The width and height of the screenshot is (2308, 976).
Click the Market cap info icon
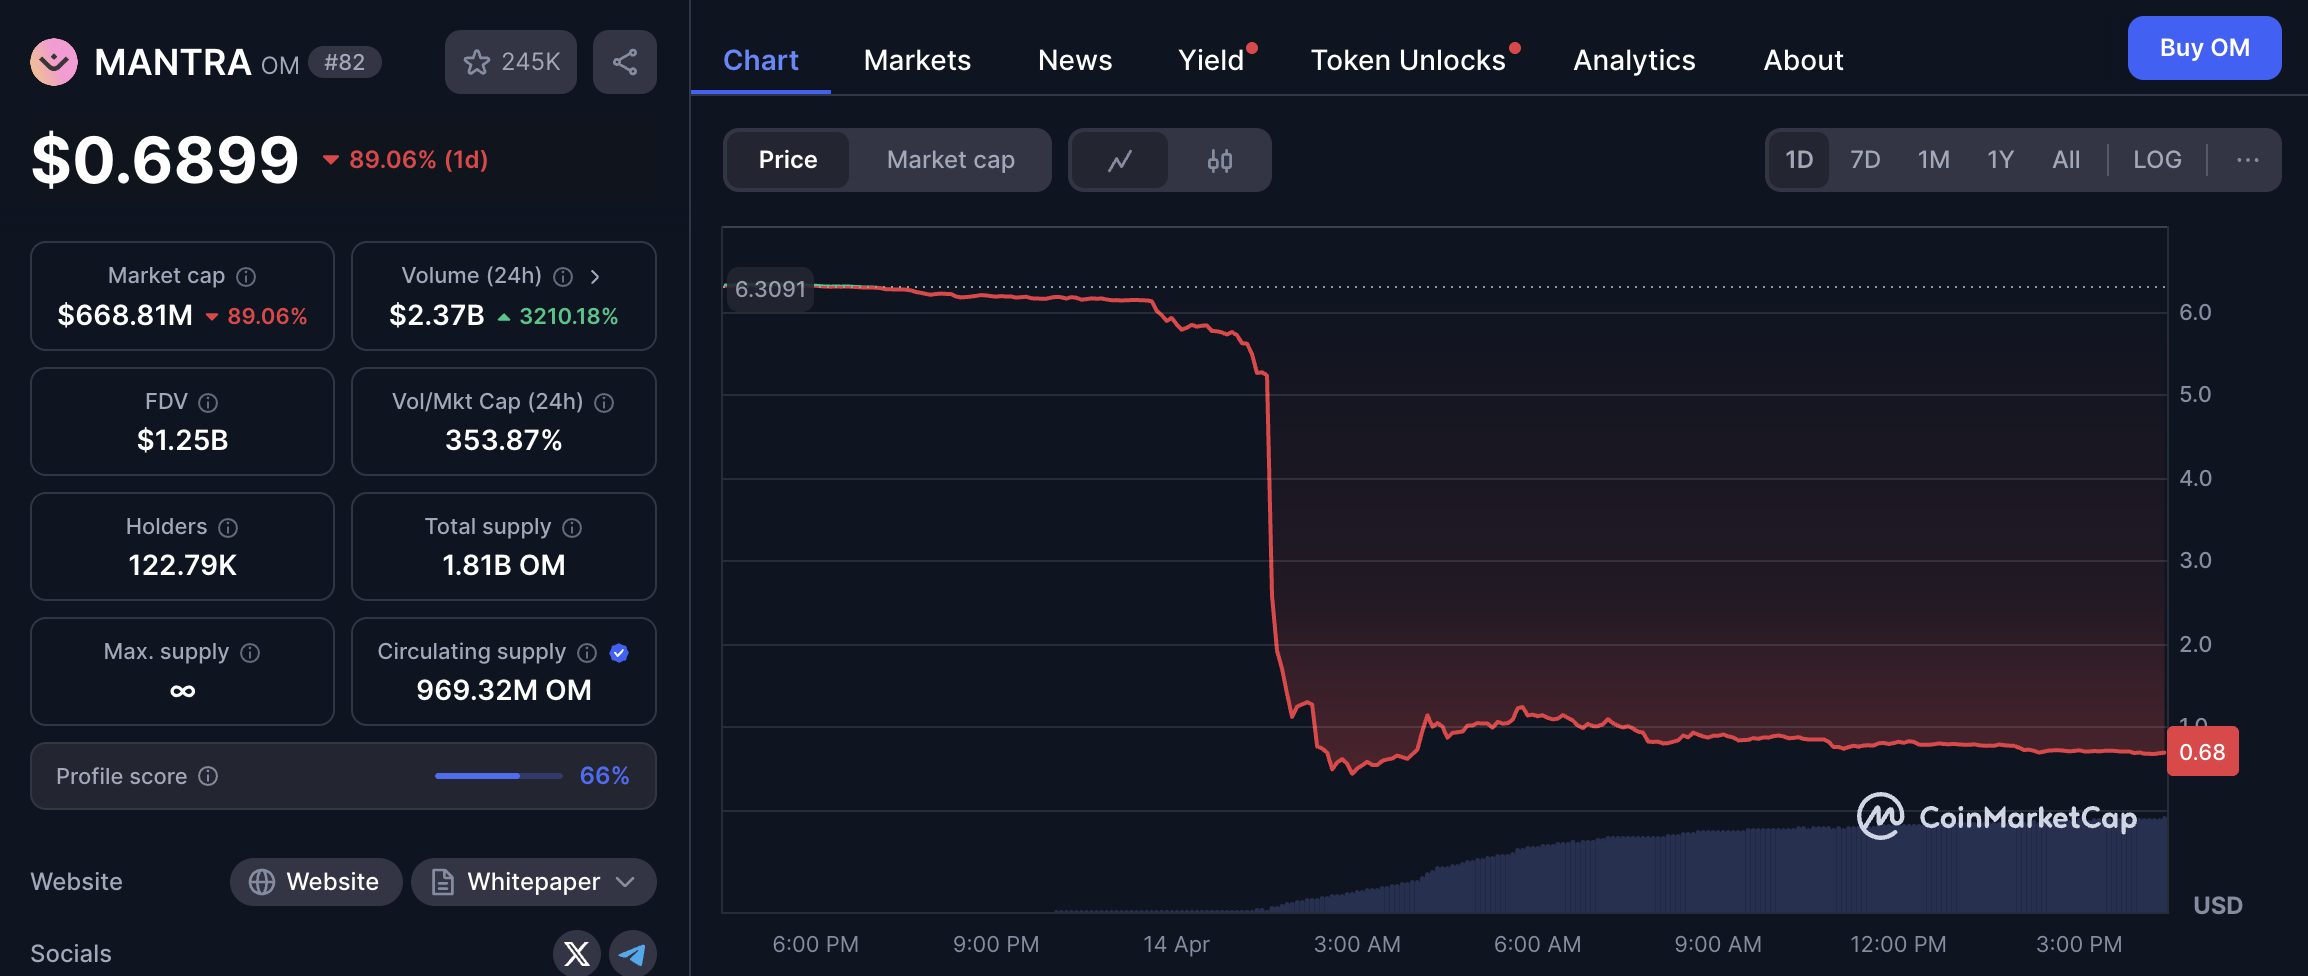[x=246, y=277]
